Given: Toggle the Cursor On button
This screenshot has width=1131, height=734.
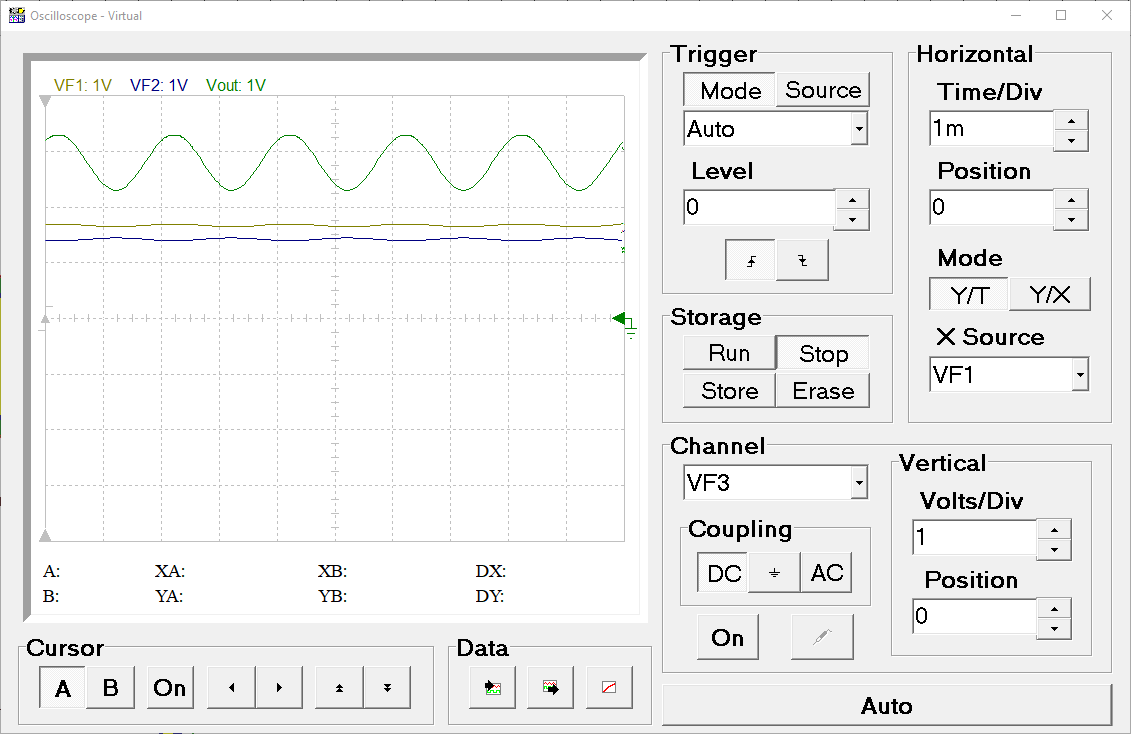Looking at the screenshot, I should pyautogui.click(x=170, y=688).
